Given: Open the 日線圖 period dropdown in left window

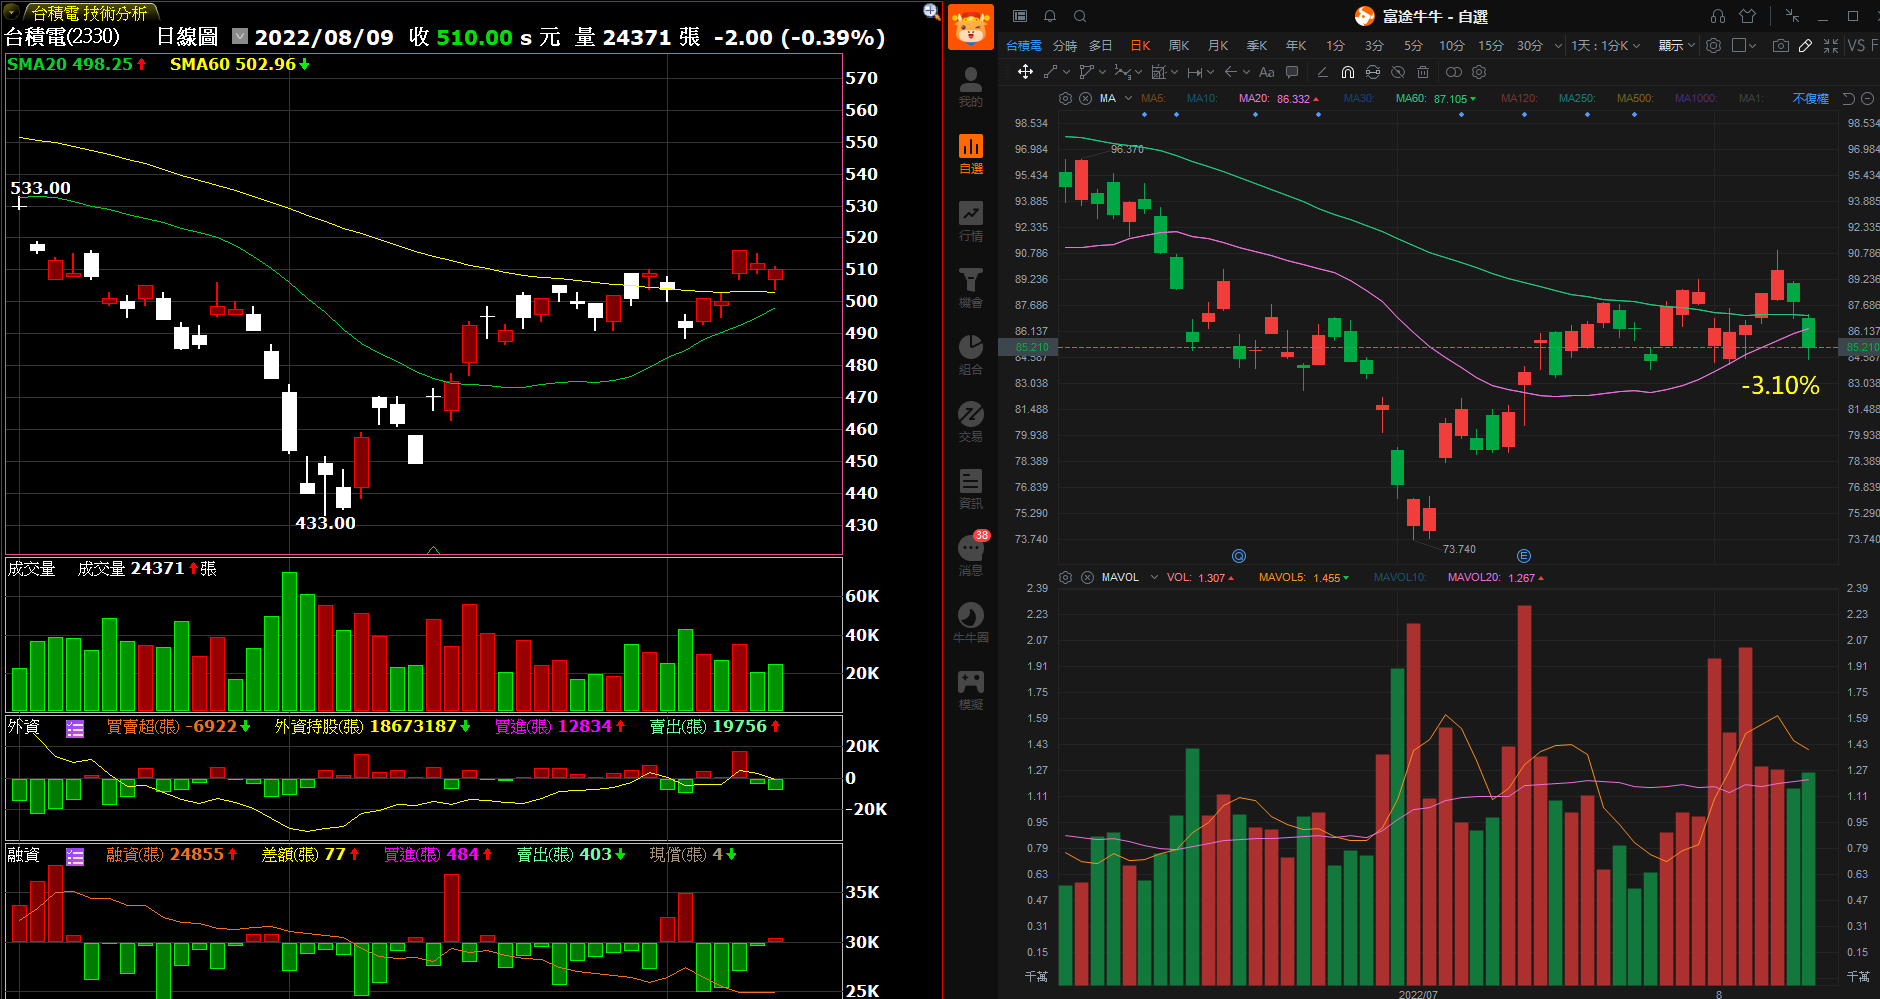Looking at the screenshot, I should point(240,36).
